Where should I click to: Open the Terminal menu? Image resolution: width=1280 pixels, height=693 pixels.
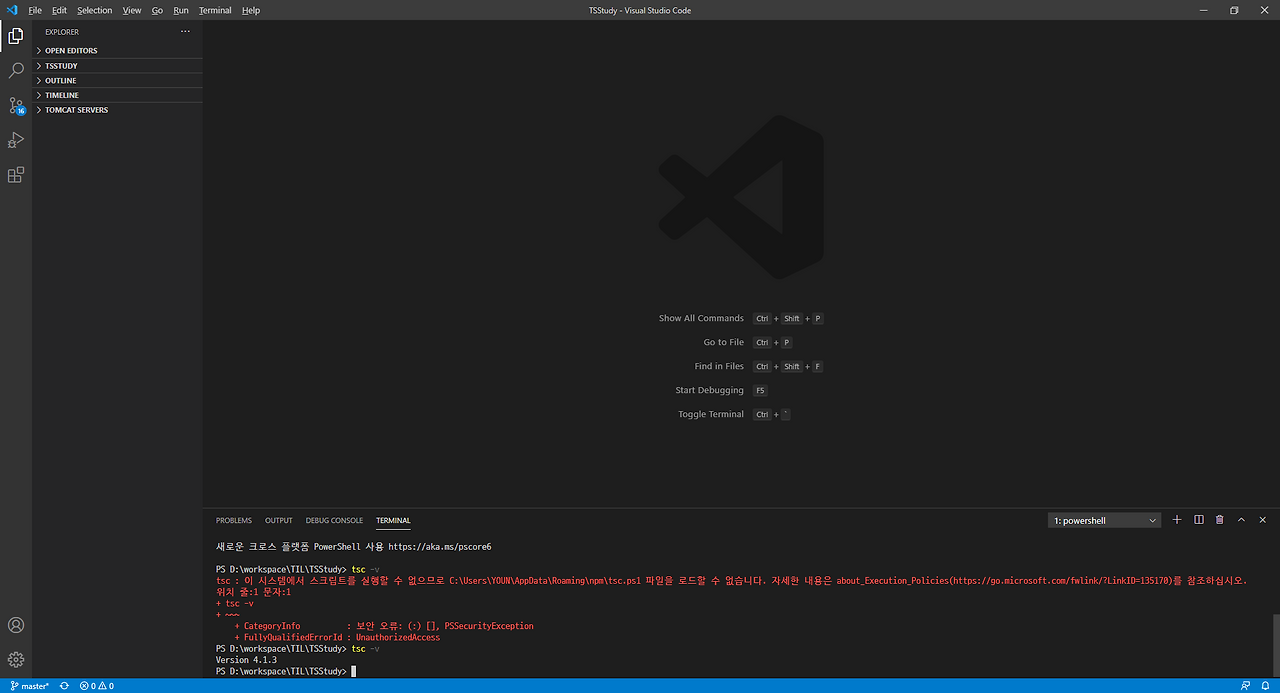[x=214, y=10]
